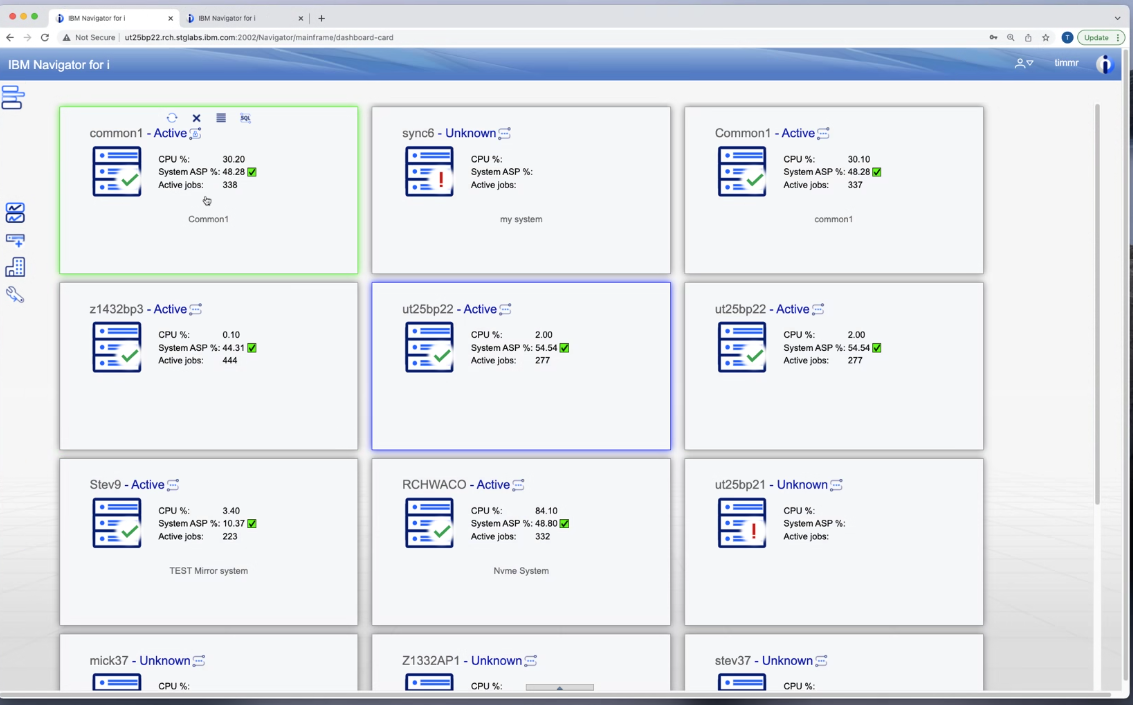Open the sync6 - Unknown title link

tap(449, 133)
